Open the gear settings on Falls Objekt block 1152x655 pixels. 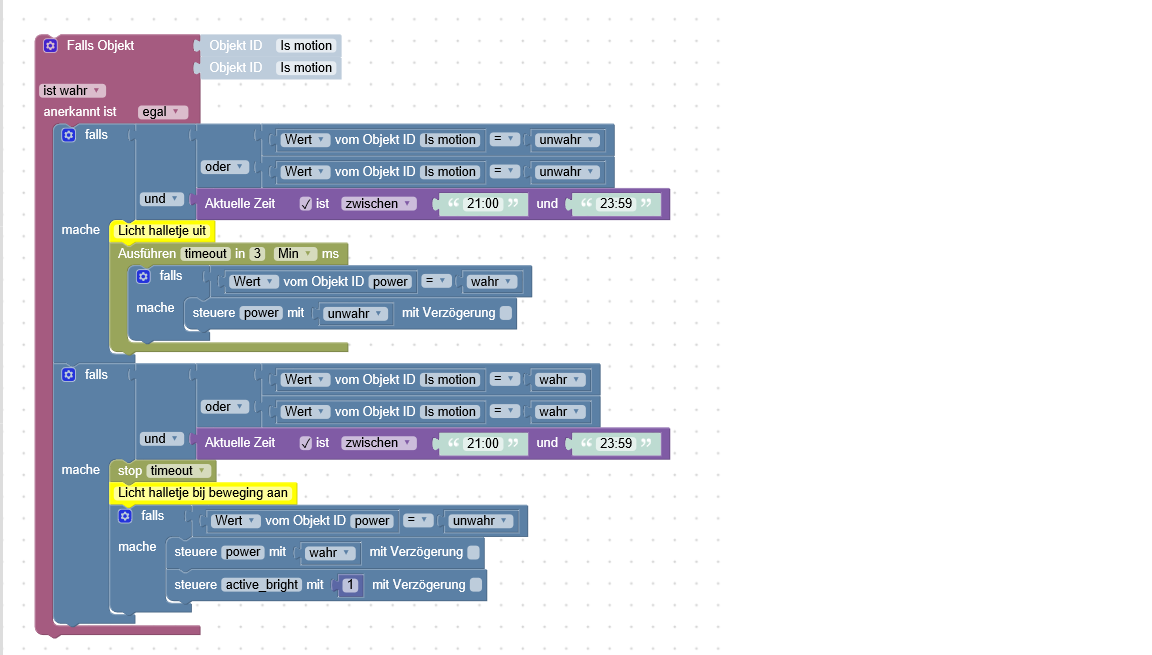(50, 46)
